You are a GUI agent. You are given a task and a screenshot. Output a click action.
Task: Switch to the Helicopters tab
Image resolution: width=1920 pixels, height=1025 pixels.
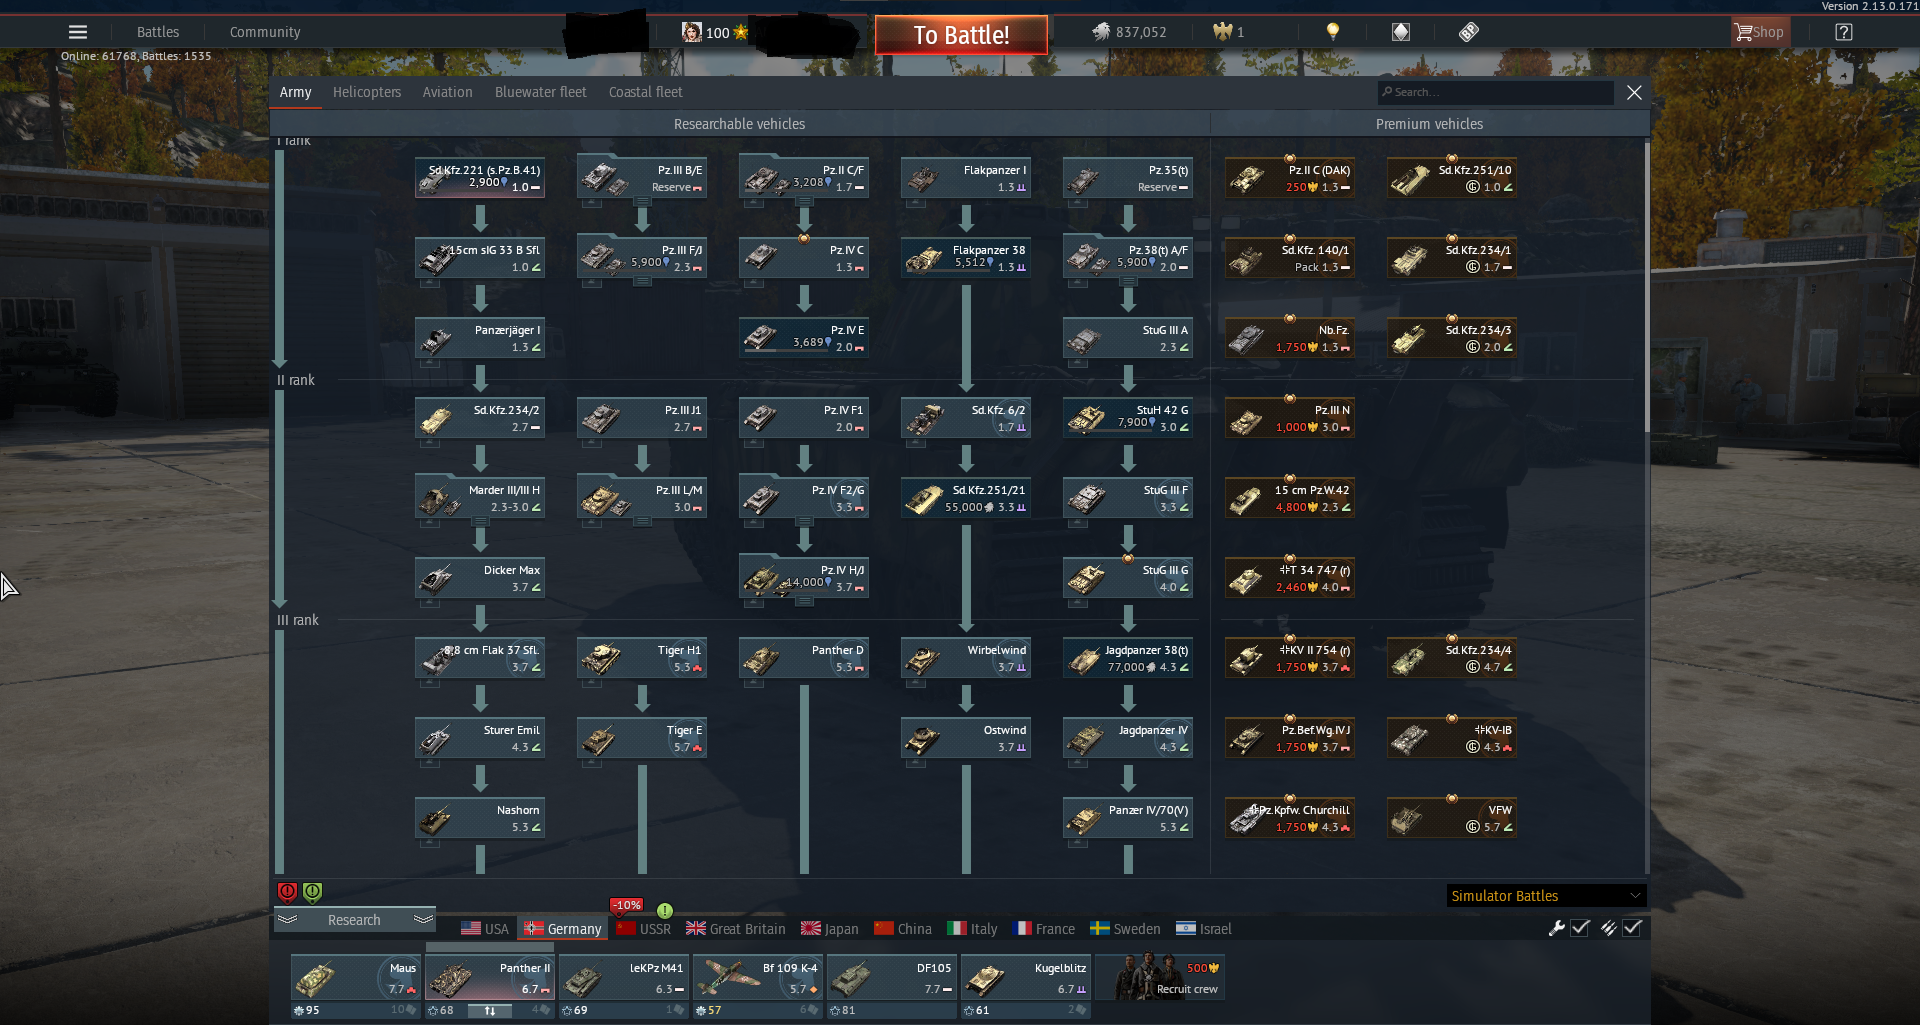[367, 92]
